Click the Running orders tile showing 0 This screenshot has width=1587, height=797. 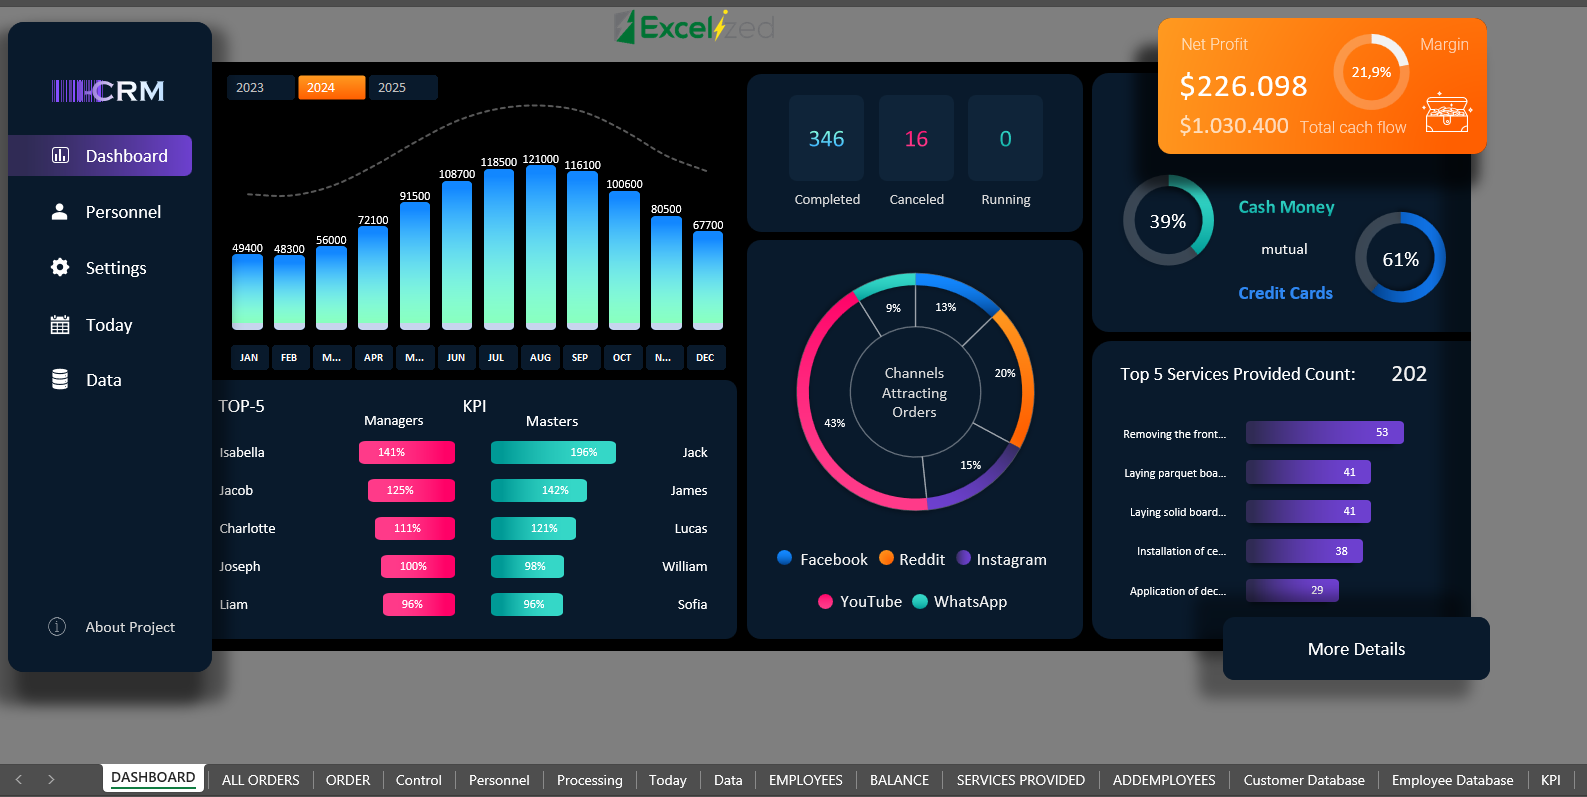point(1005,138)
